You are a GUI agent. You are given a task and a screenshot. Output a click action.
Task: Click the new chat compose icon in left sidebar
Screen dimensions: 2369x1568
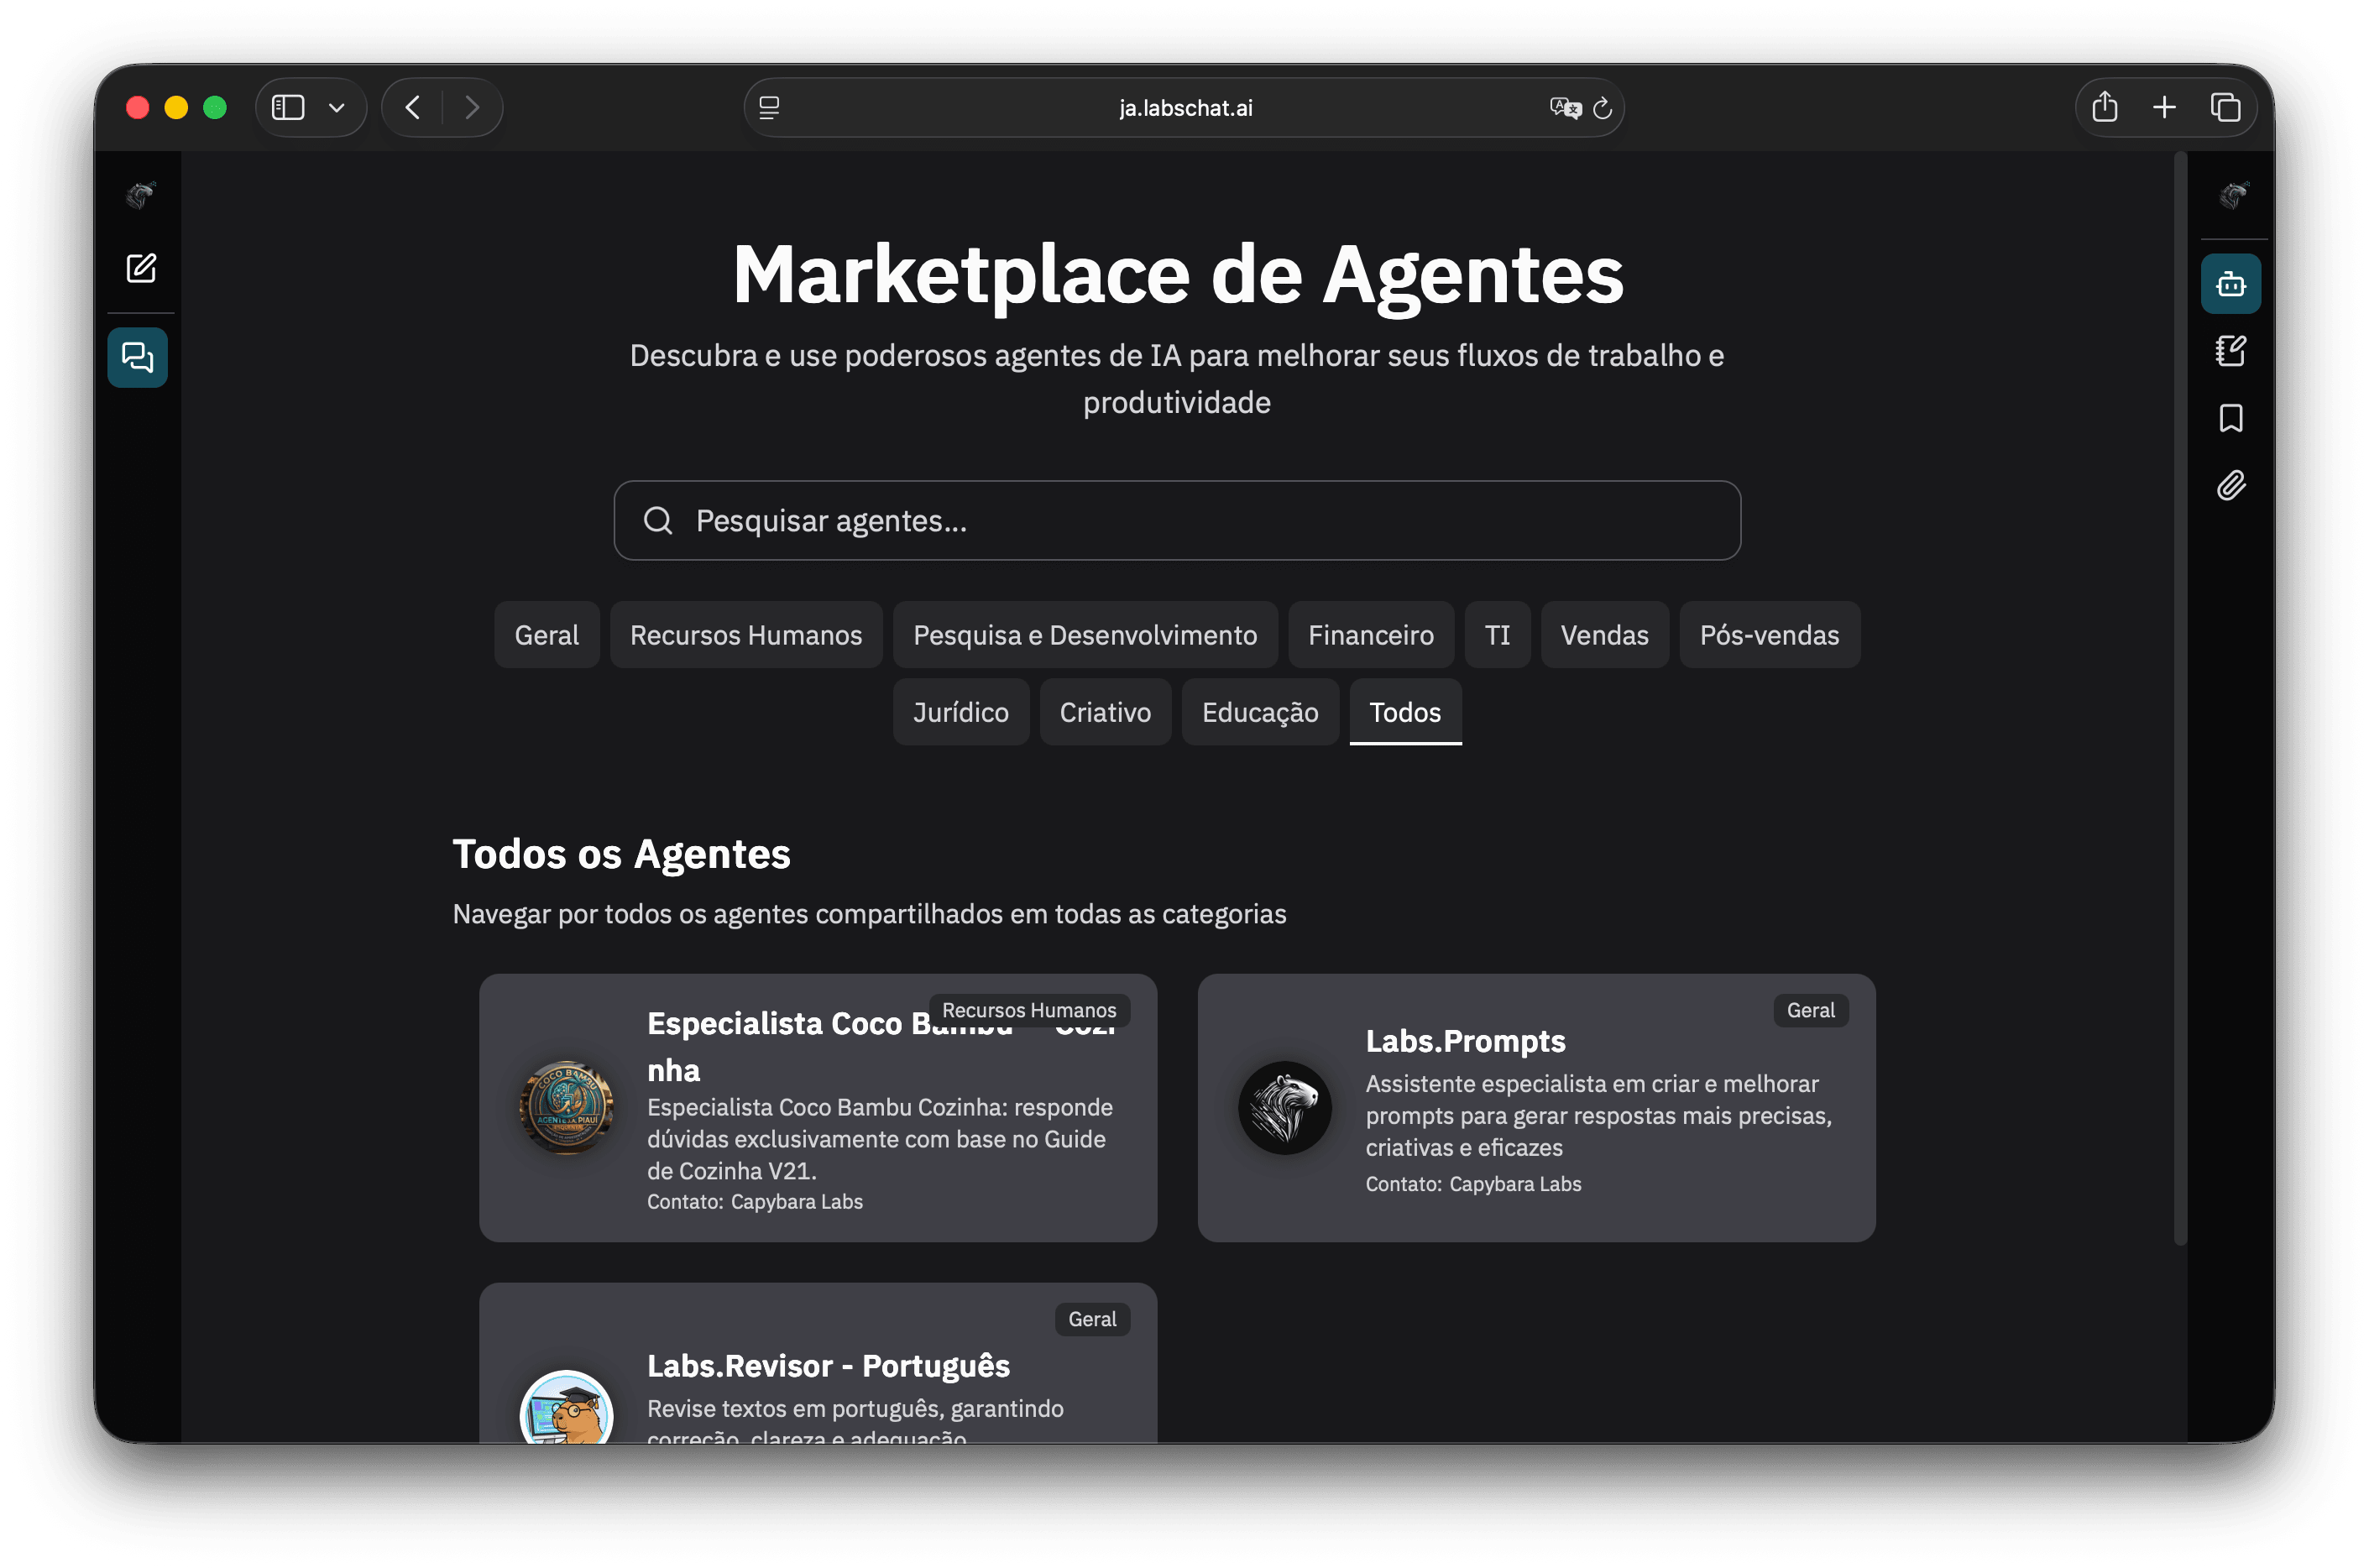tap(141, 268)
